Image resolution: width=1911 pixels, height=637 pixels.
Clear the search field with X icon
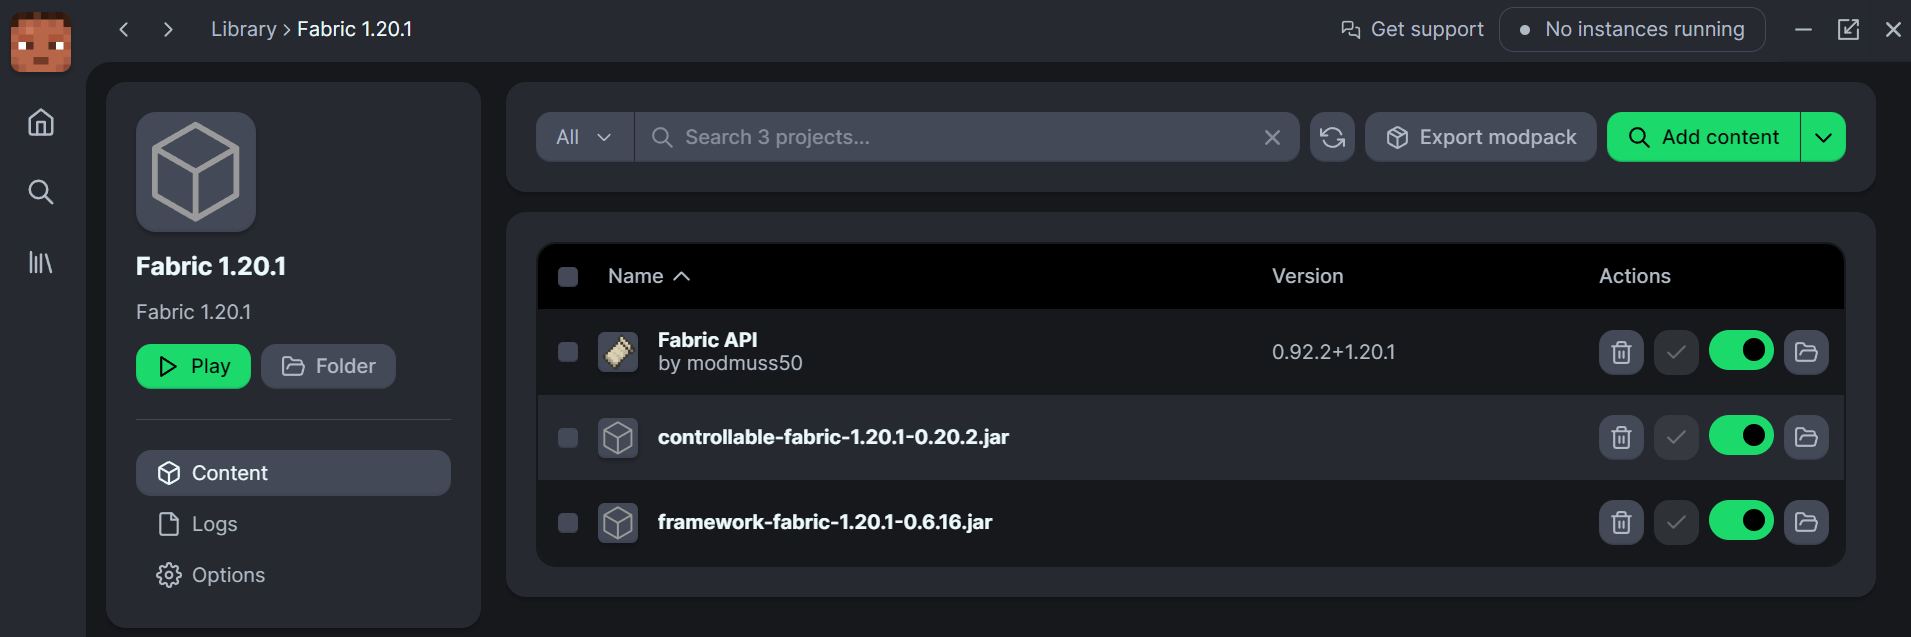[1272, 137]
